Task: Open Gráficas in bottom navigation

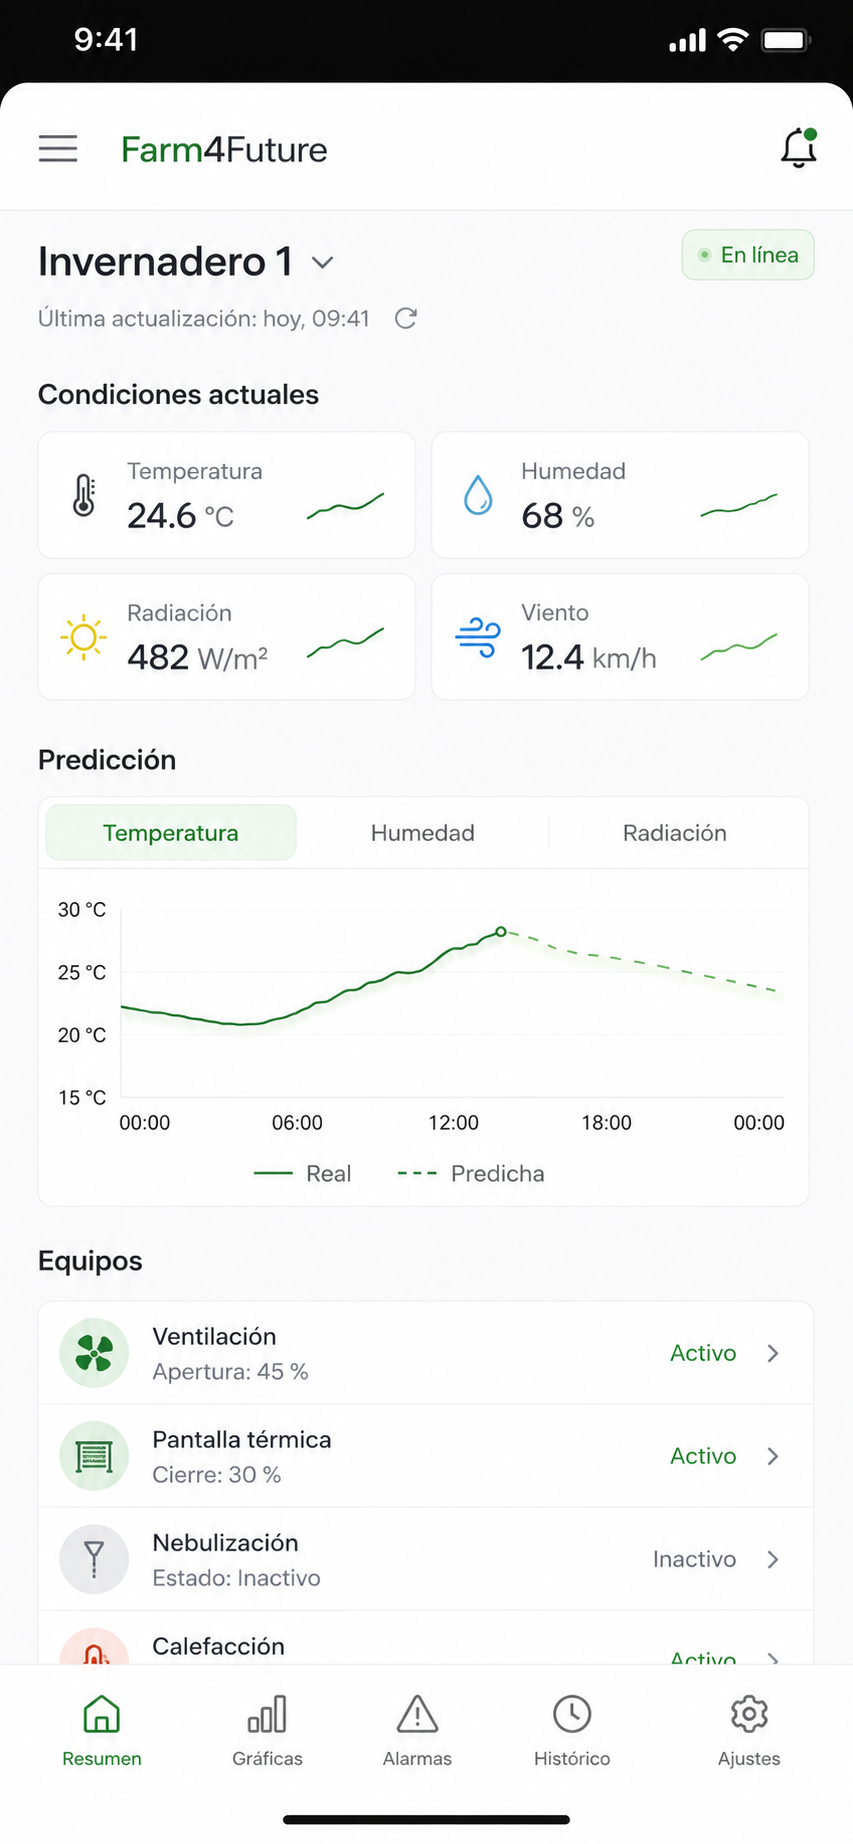Action: point(267,1731)
